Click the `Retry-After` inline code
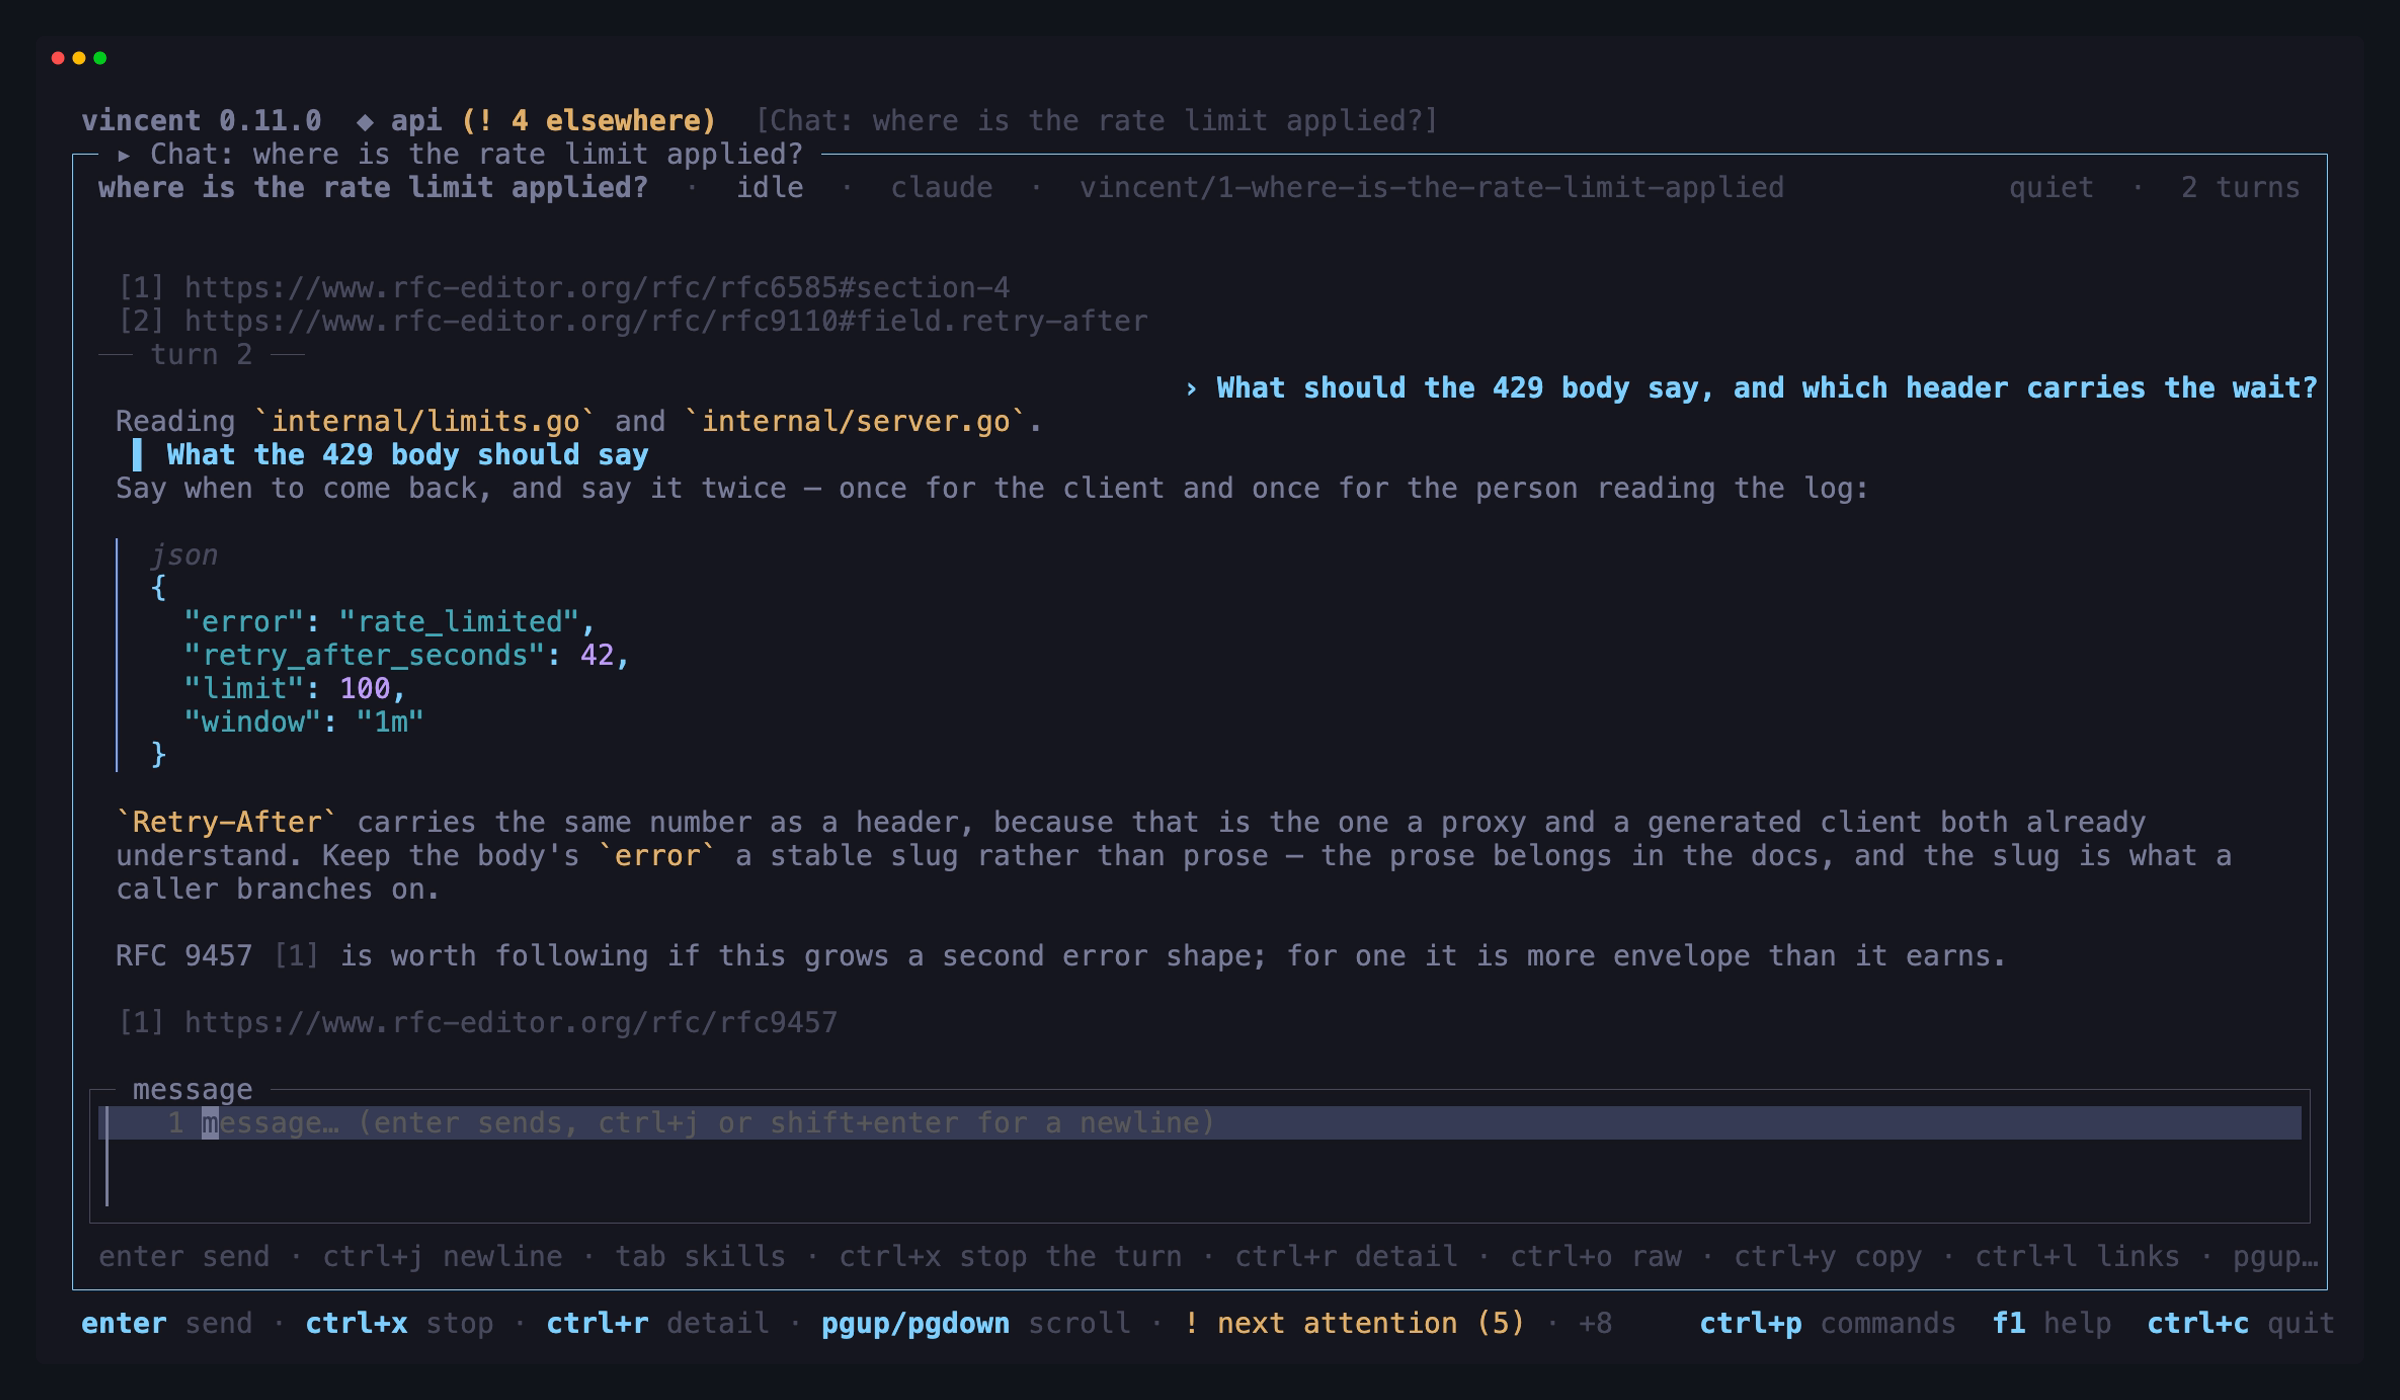The width and height of the screenshot is (2400, 1400). (227, 822)
